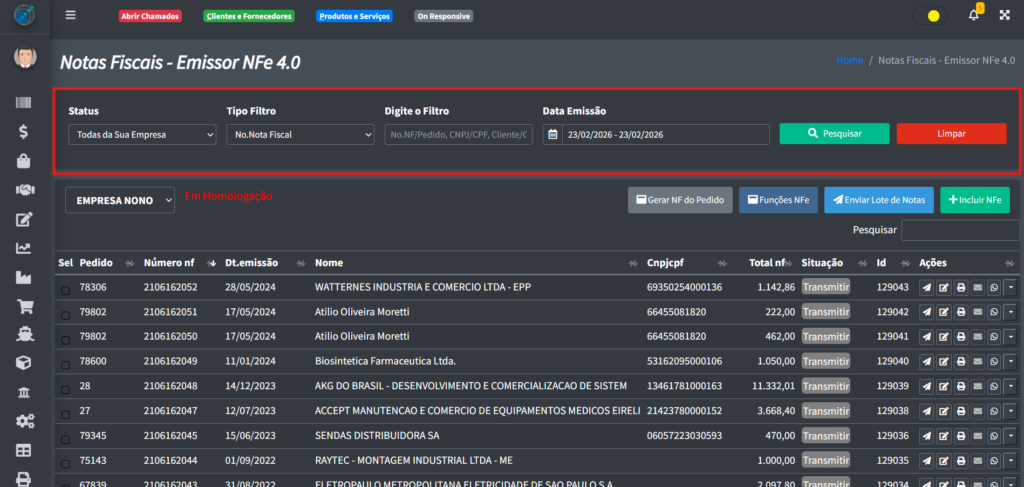Click the green Pesquisar button

(x=834, y=133)
